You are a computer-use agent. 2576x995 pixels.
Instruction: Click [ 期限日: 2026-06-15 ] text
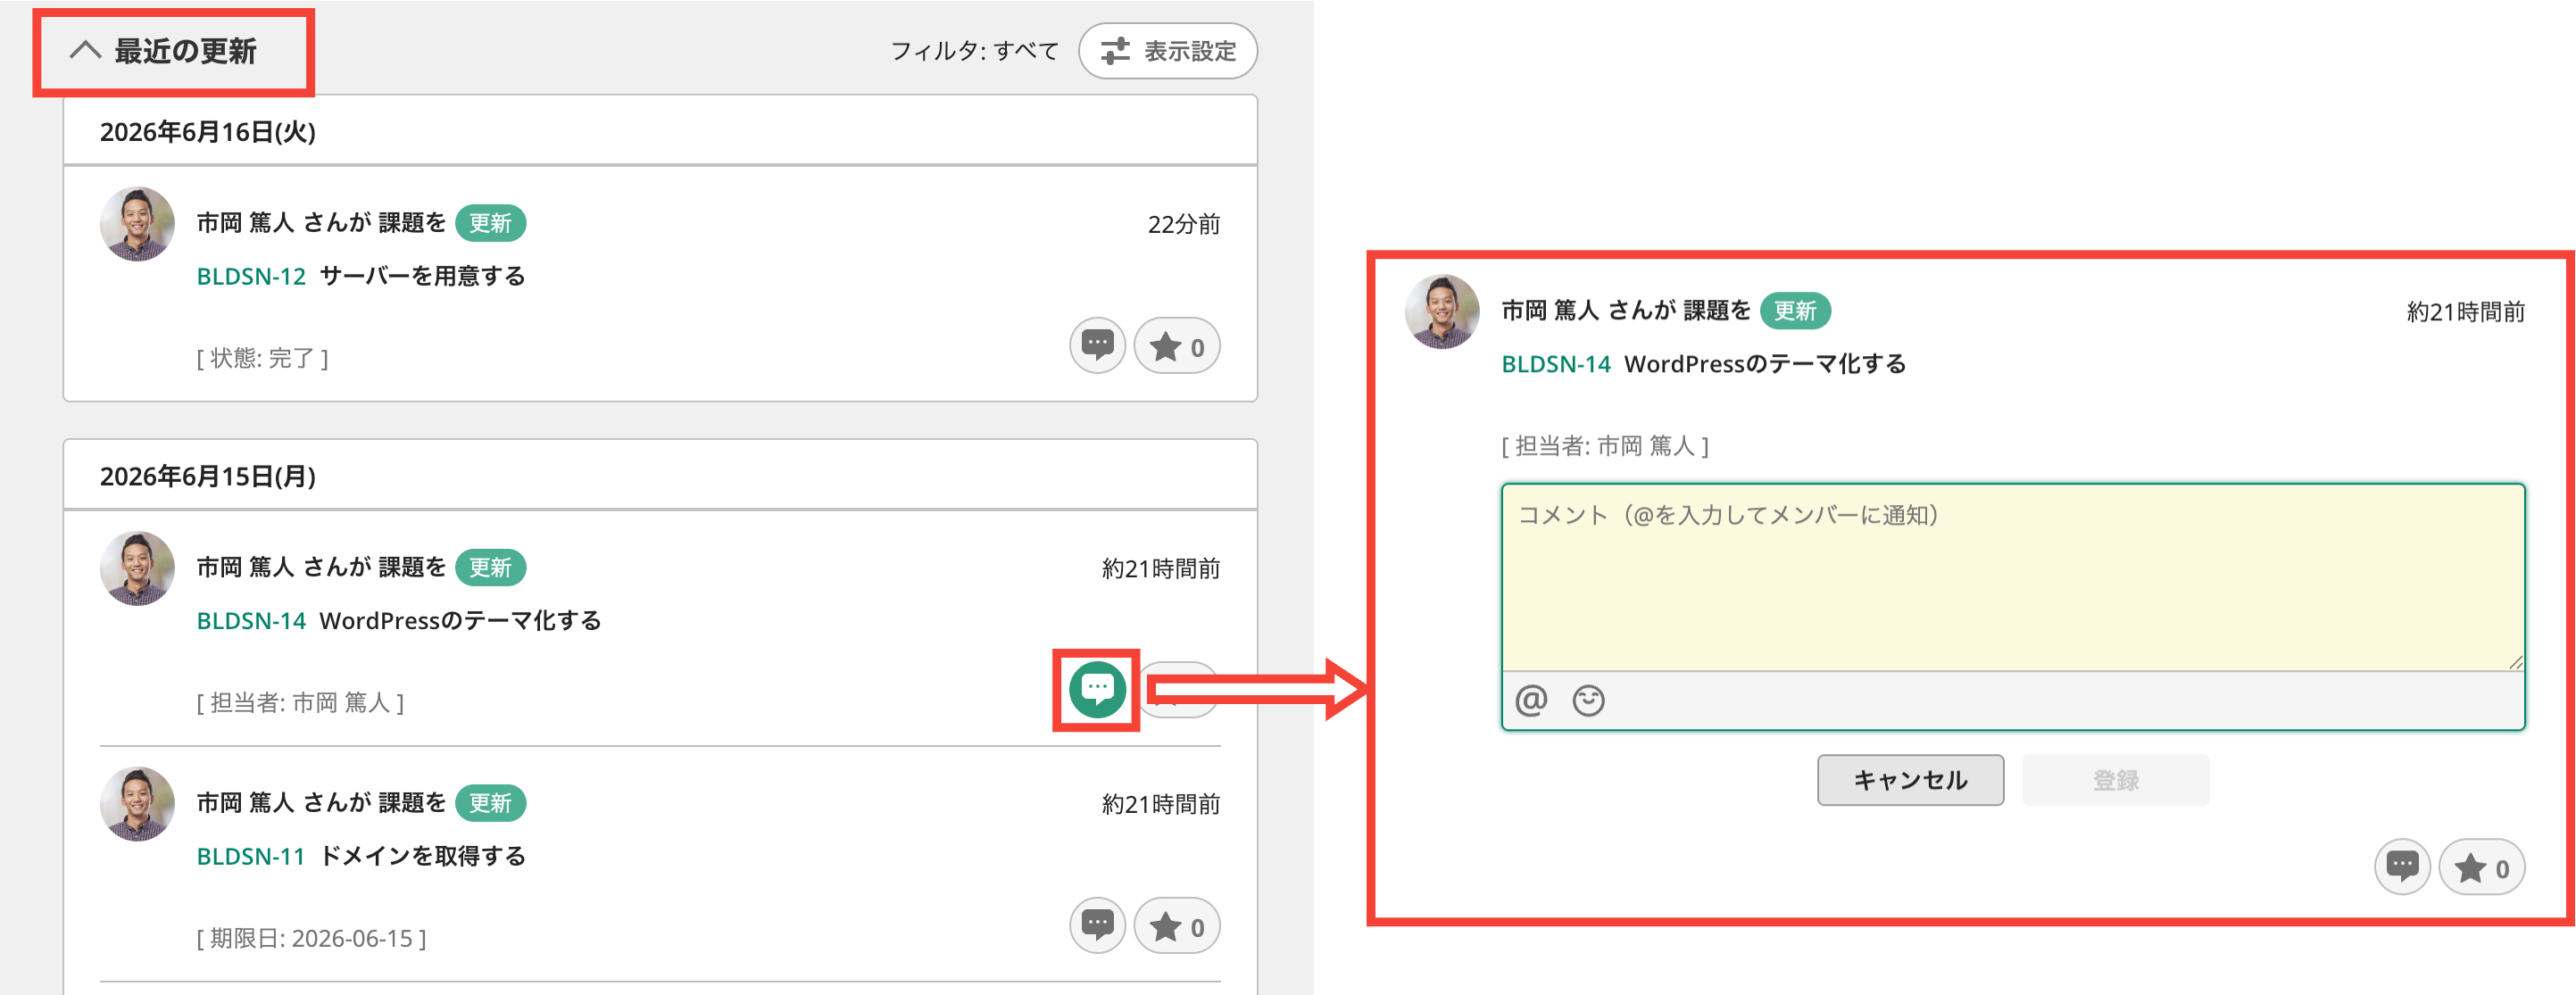coord(311,938)
